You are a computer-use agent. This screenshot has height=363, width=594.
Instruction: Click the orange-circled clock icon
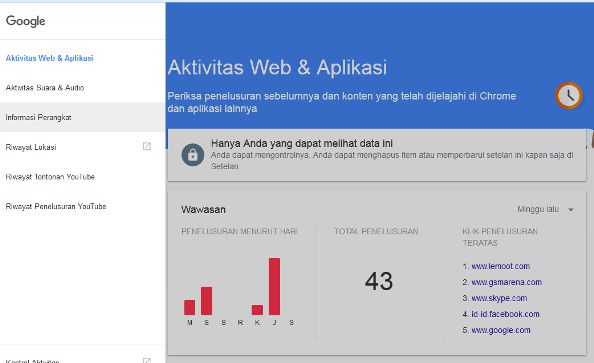click(x=569, y=96)
